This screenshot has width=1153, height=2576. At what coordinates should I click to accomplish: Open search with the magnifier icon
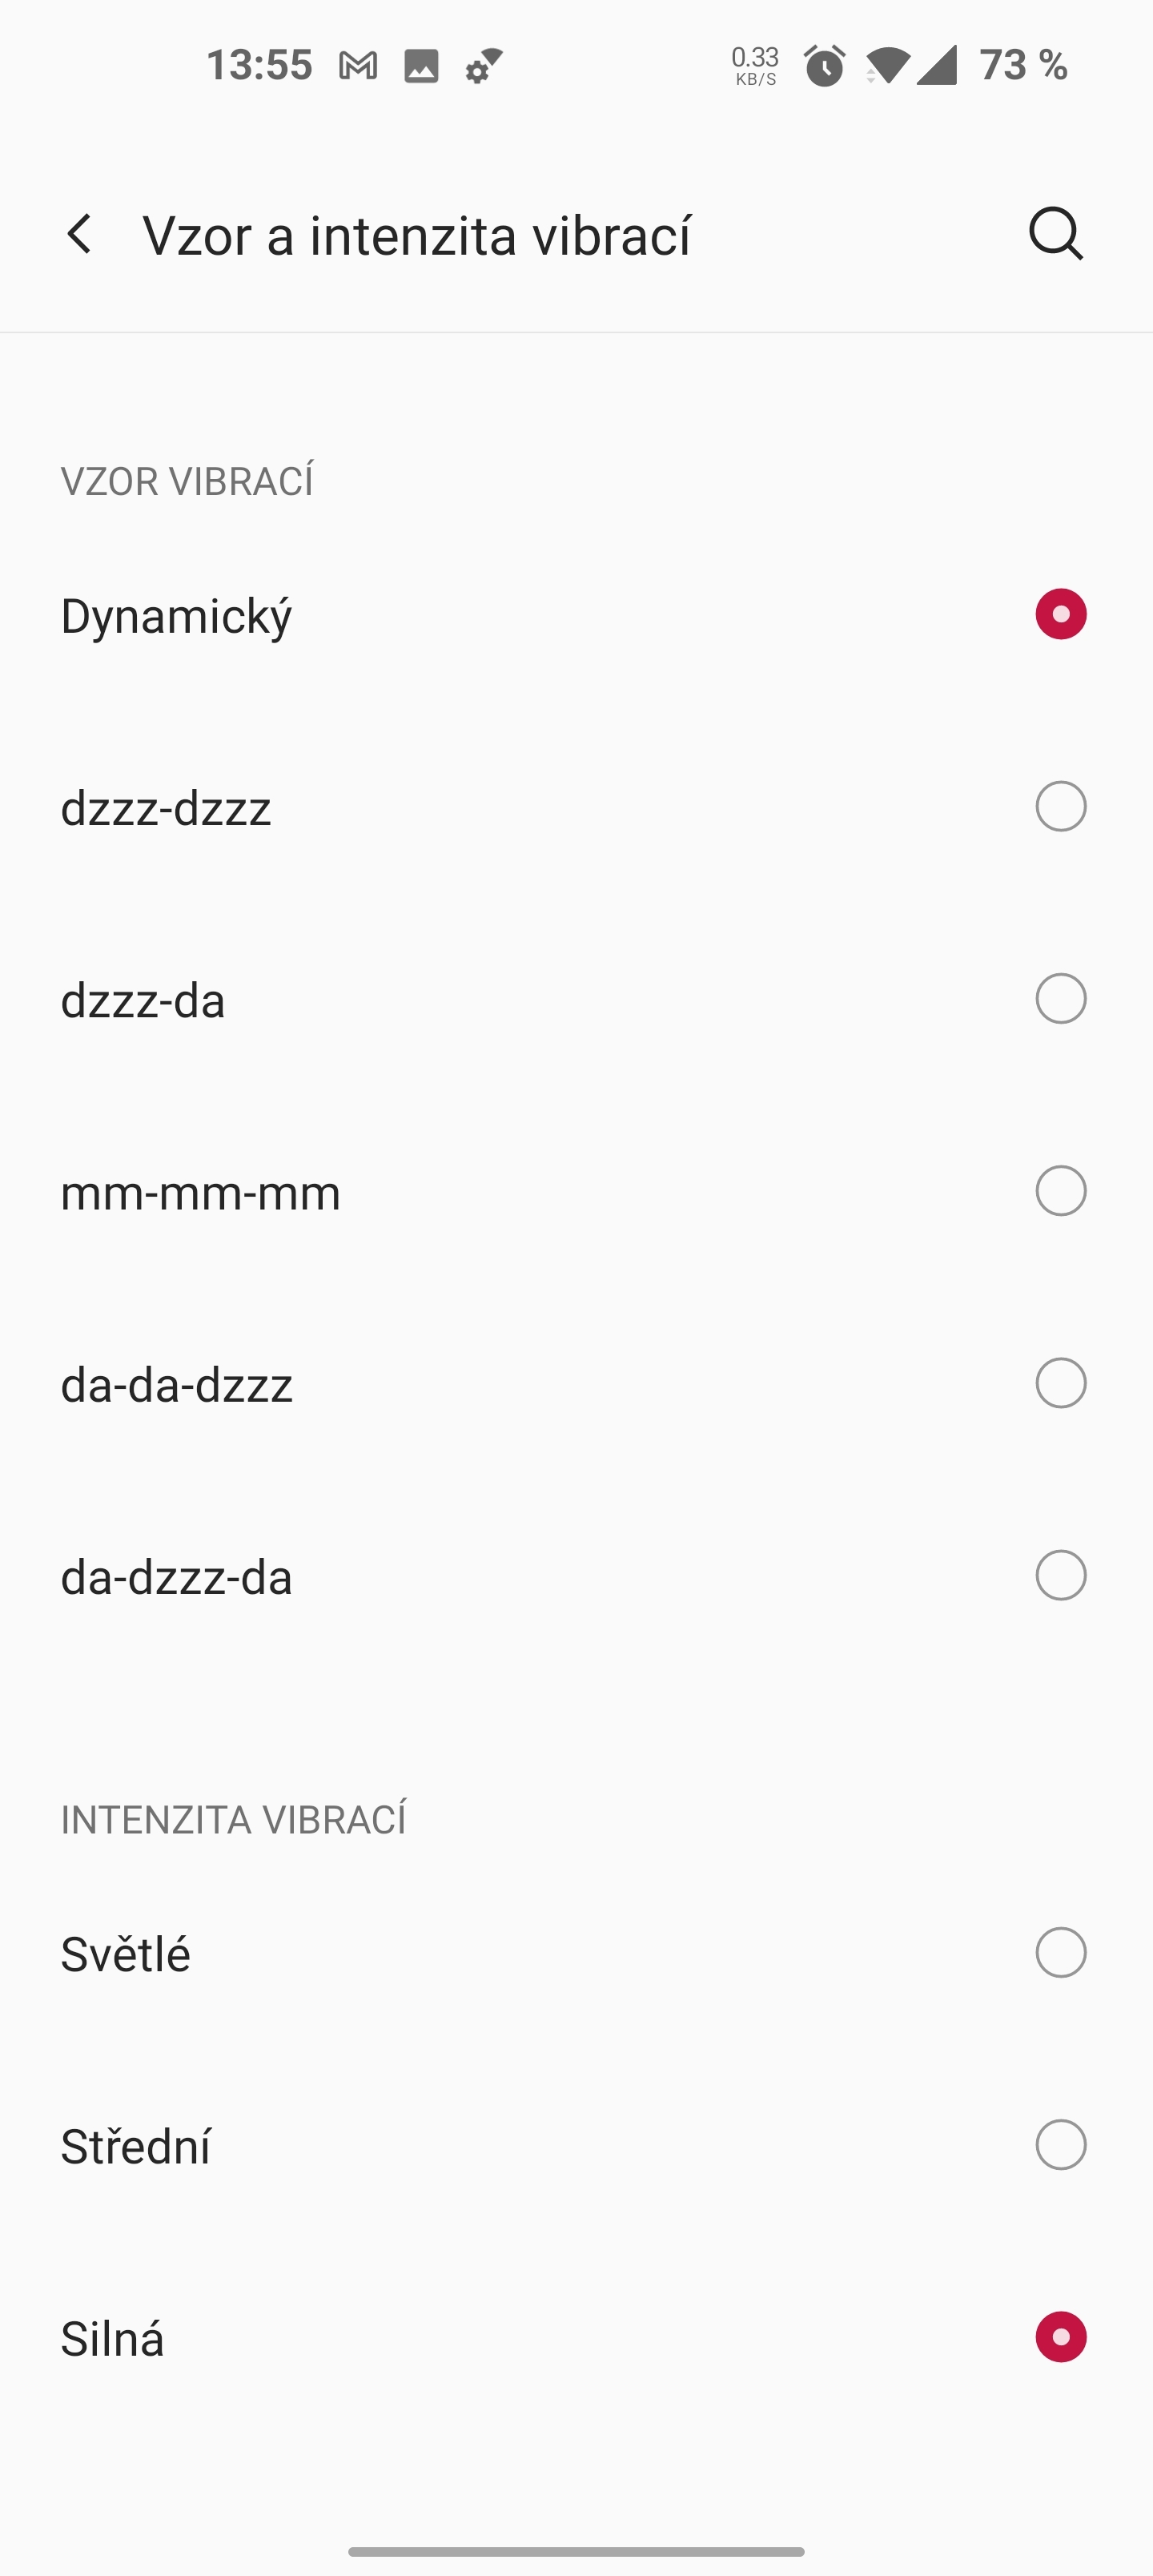(1056, 235)
